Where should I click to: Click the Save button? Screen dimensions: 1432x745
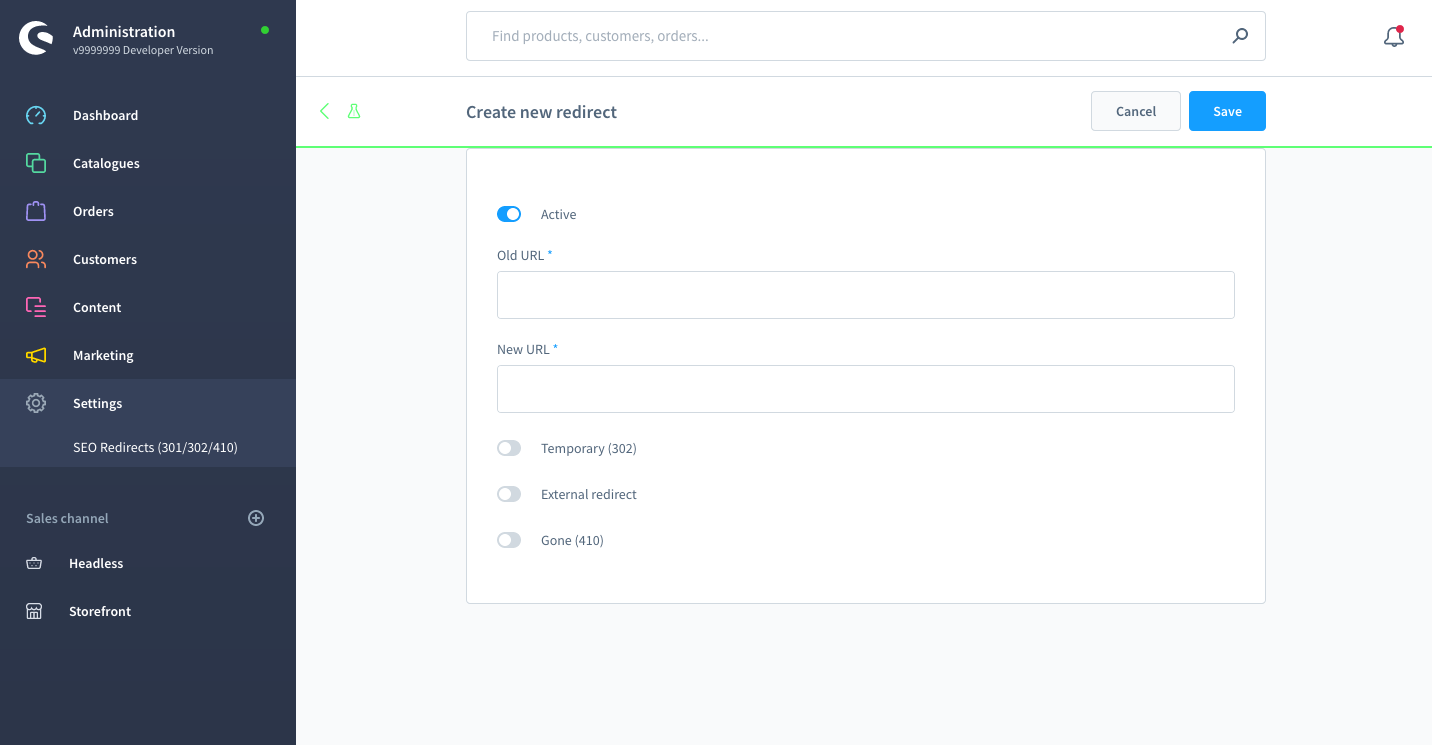1227,111
